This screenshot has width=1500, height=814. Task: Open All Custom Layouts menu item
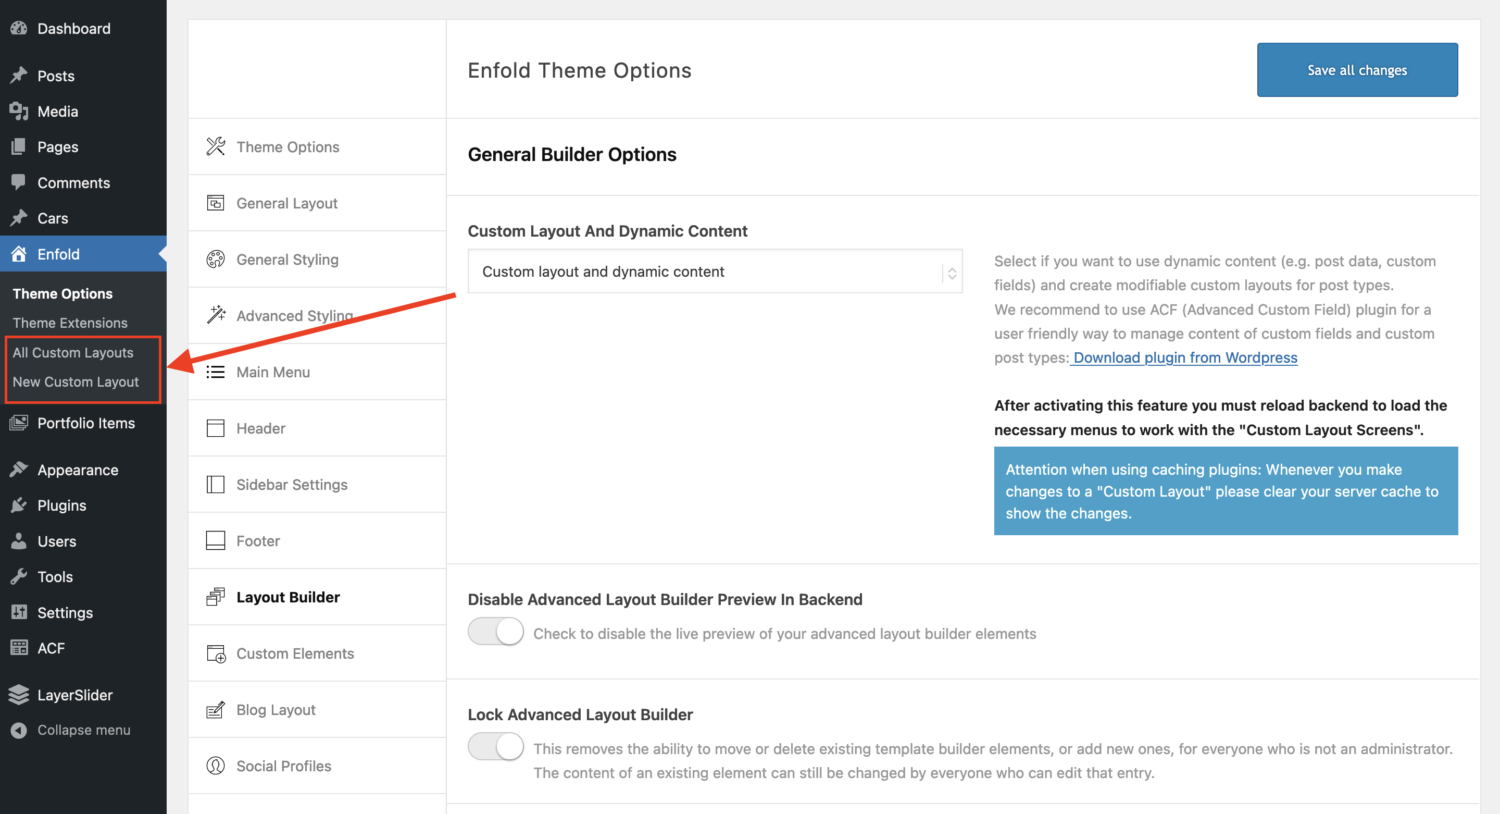(x=72, y=352)
